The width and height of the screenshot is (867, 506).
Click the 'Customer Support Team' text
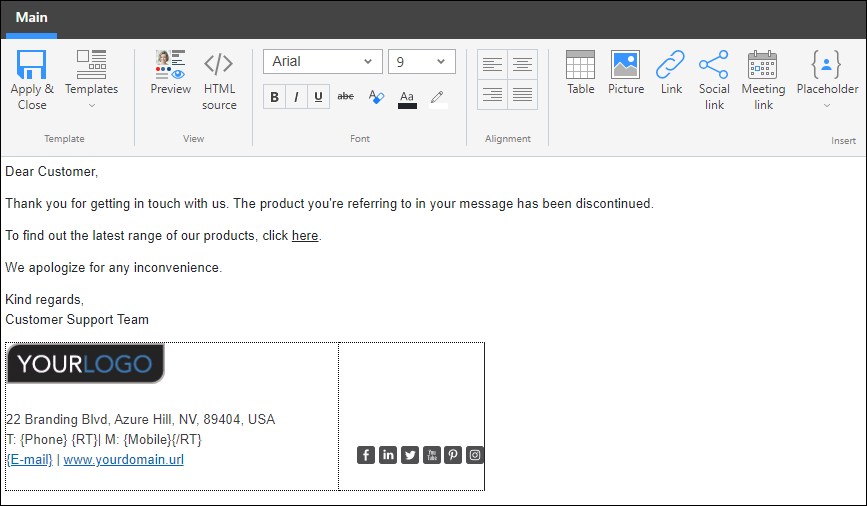(77, 320)
